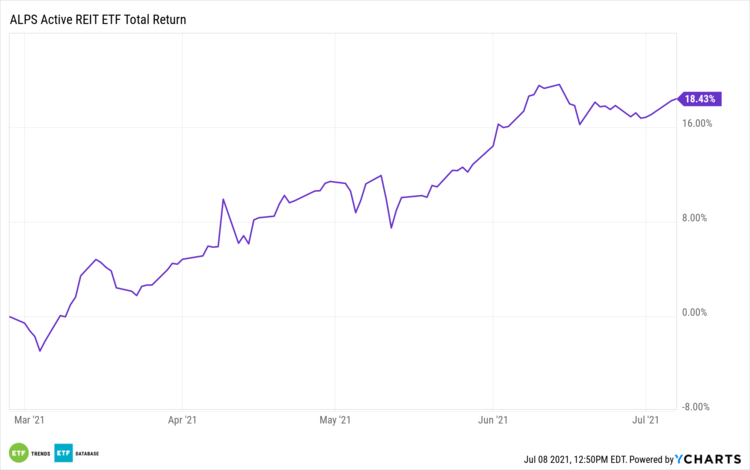Select the Jul '21 x-axis label
Image resolution: width=750 pixels, height=470 pixels.
647,421
